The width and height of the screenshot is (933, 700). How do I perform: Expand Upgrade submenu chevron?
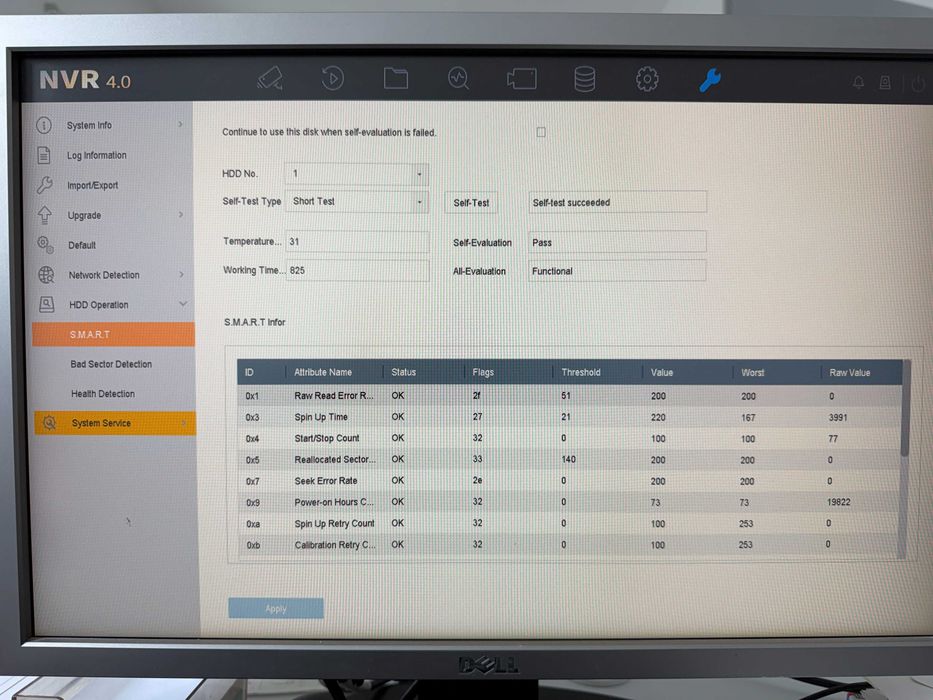tap(181, 214)
